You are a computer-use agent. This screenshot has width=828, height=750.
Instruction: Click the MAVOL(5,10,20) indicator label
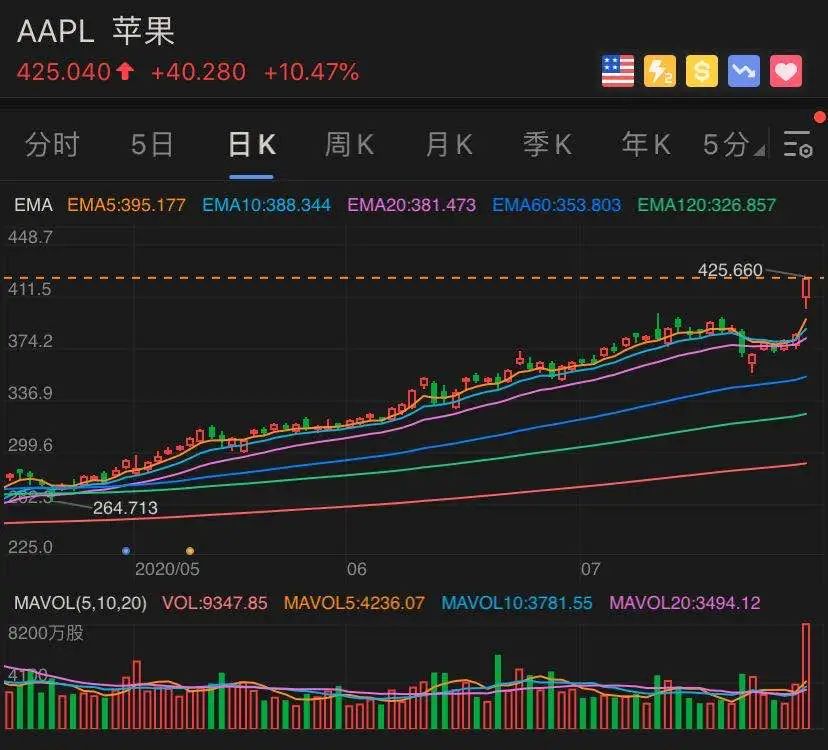pos(80,603)
